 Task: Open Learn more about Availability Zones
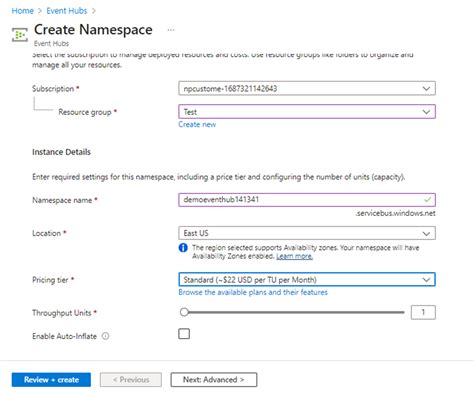tap(294, 256)
